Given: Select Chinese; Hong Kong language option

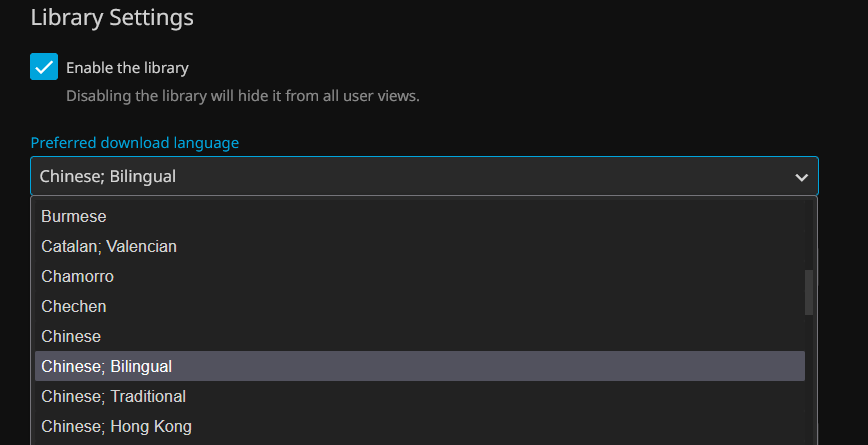Looking at the screenshot, I should coord(116,426).
